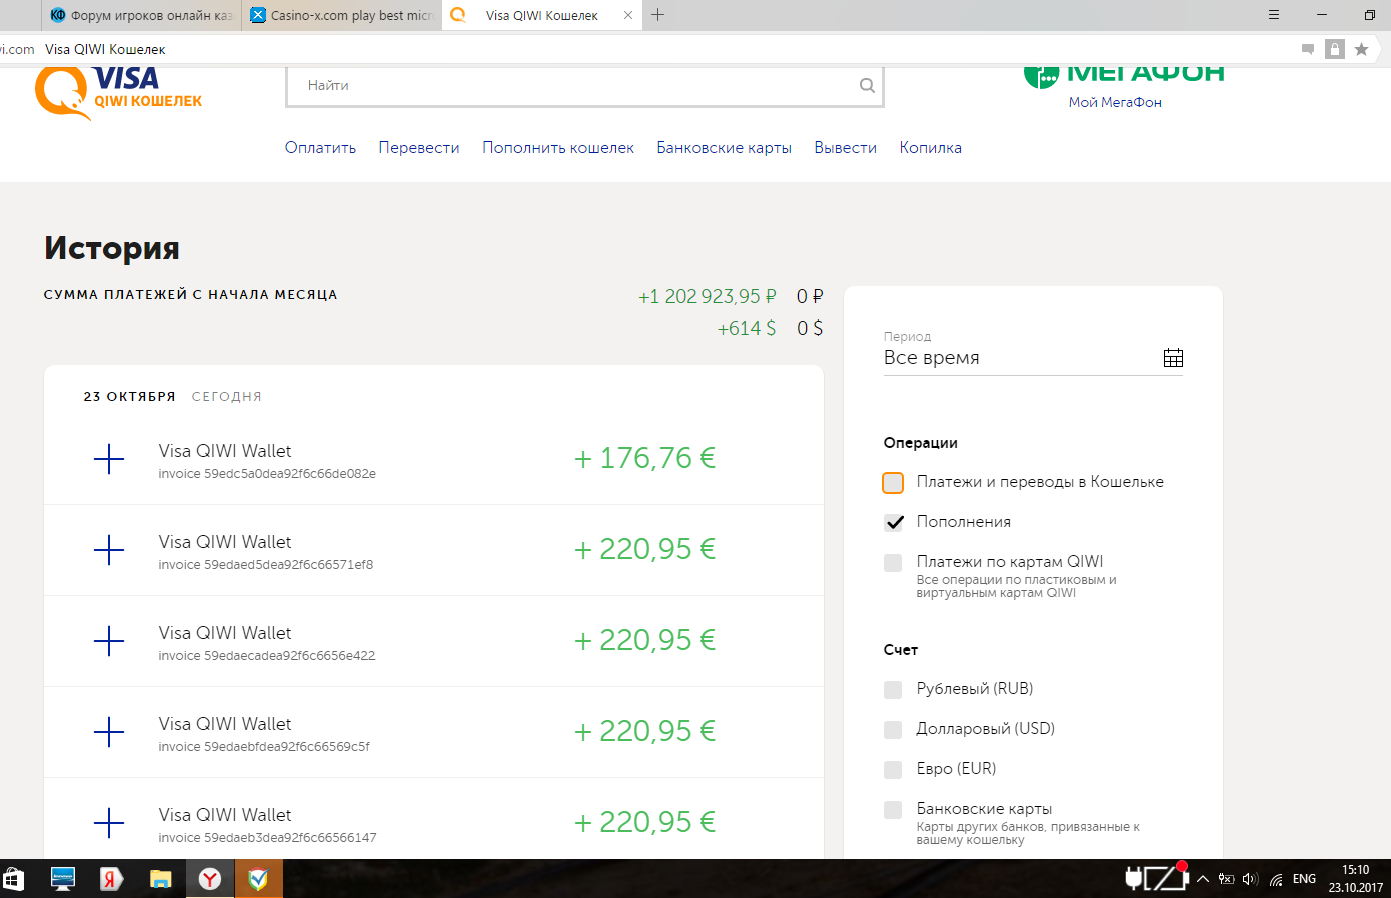The image size is (1391, 898).
Task: Open the Период 'Все время' dropdown
Action: click(x=1033, y=358)
